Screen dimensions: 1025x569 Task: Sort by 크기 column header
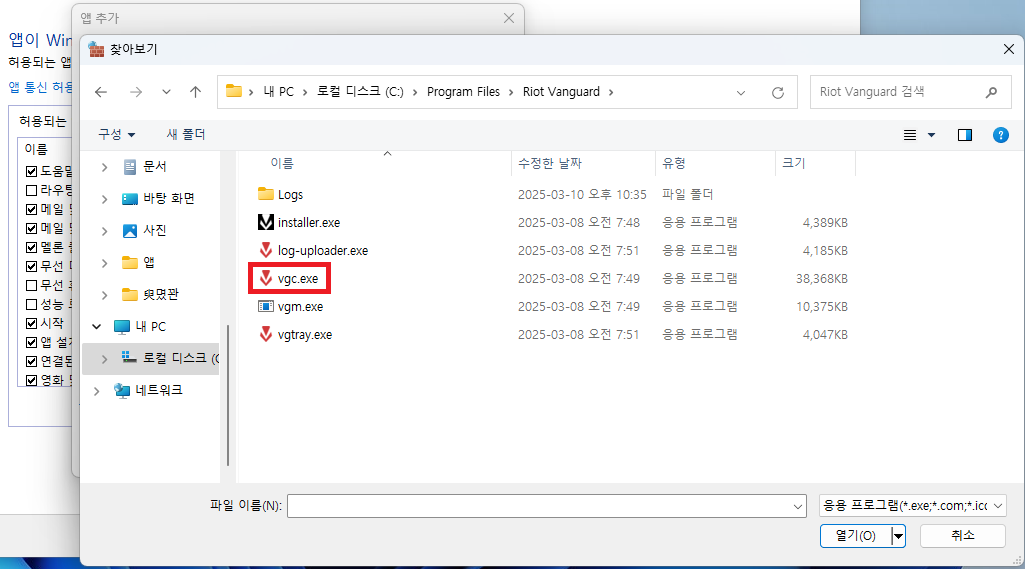[x=794, y=163]
